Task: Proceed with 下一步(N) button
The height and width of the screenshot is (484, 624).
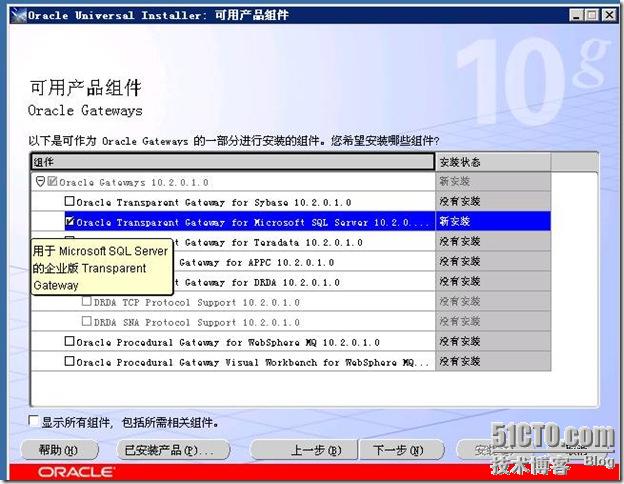Action: (401, 450)
